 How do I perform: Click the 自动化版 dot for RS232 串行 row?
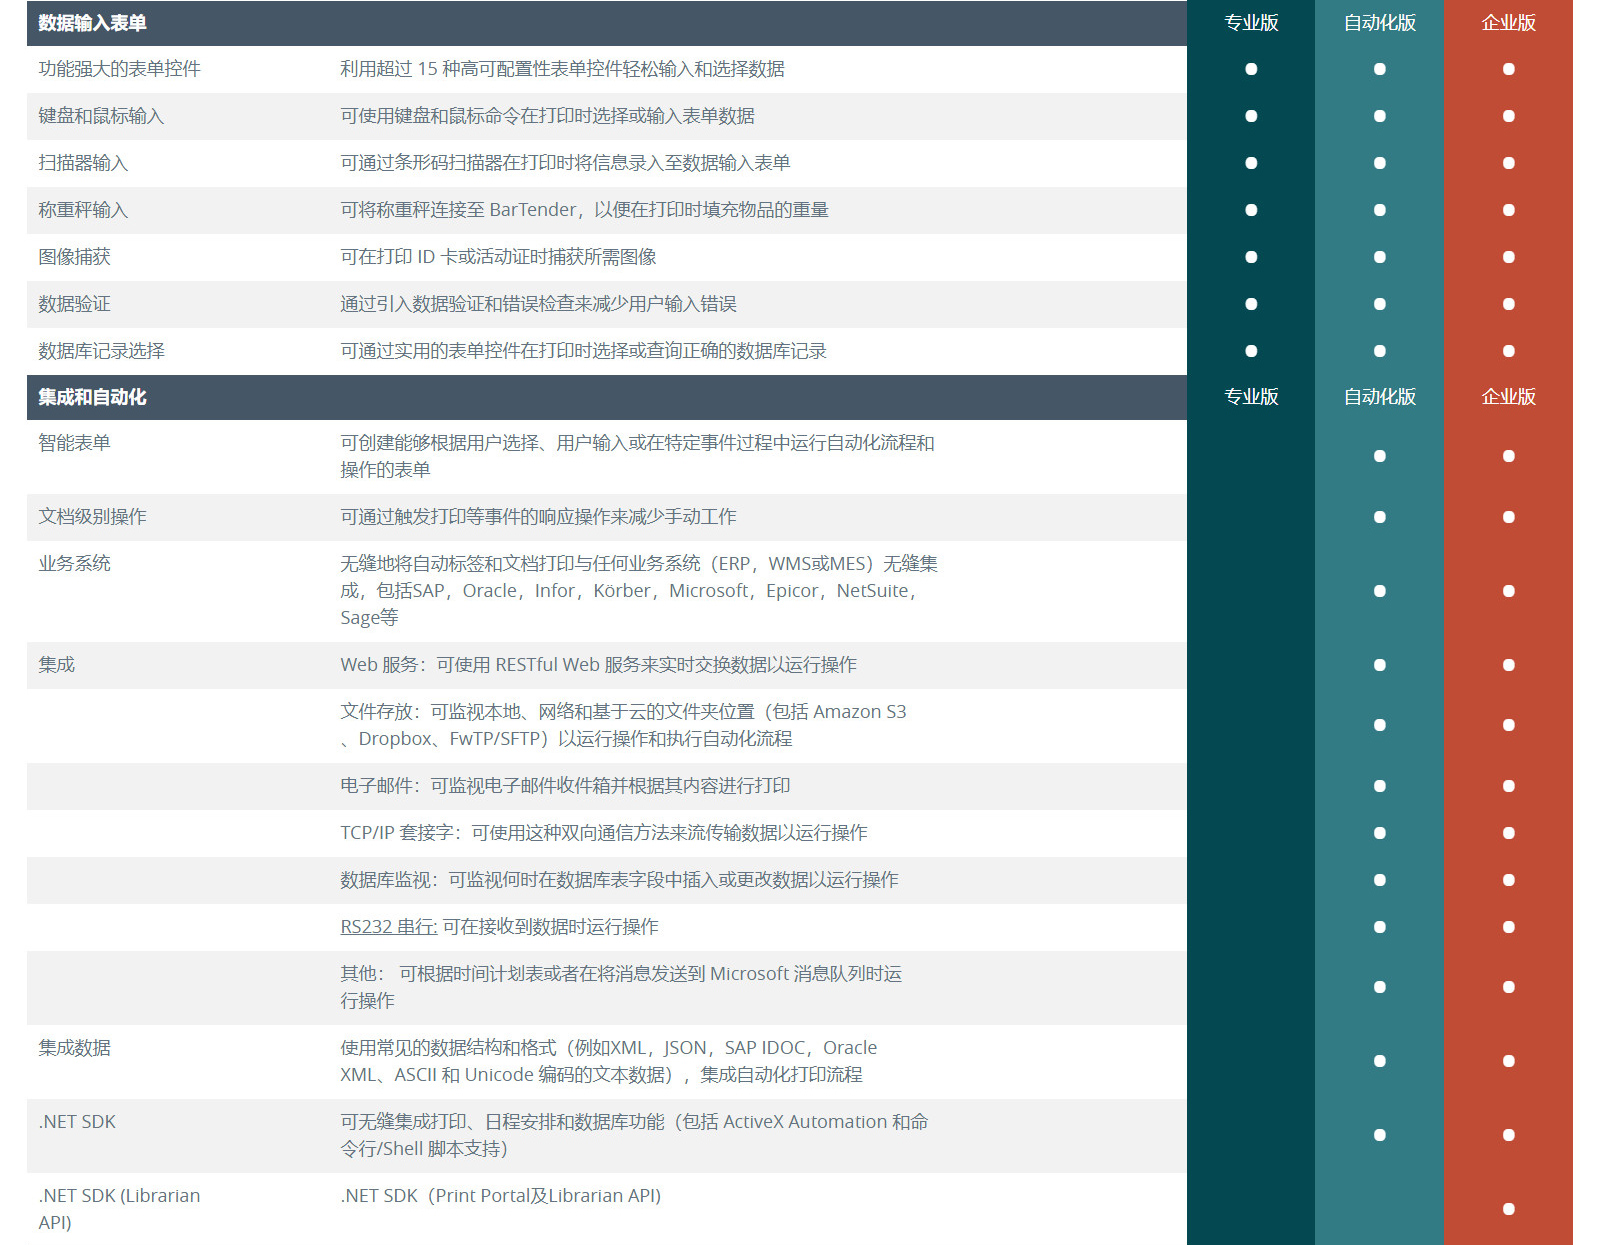pyautogui.click(x=1380, y=927)
